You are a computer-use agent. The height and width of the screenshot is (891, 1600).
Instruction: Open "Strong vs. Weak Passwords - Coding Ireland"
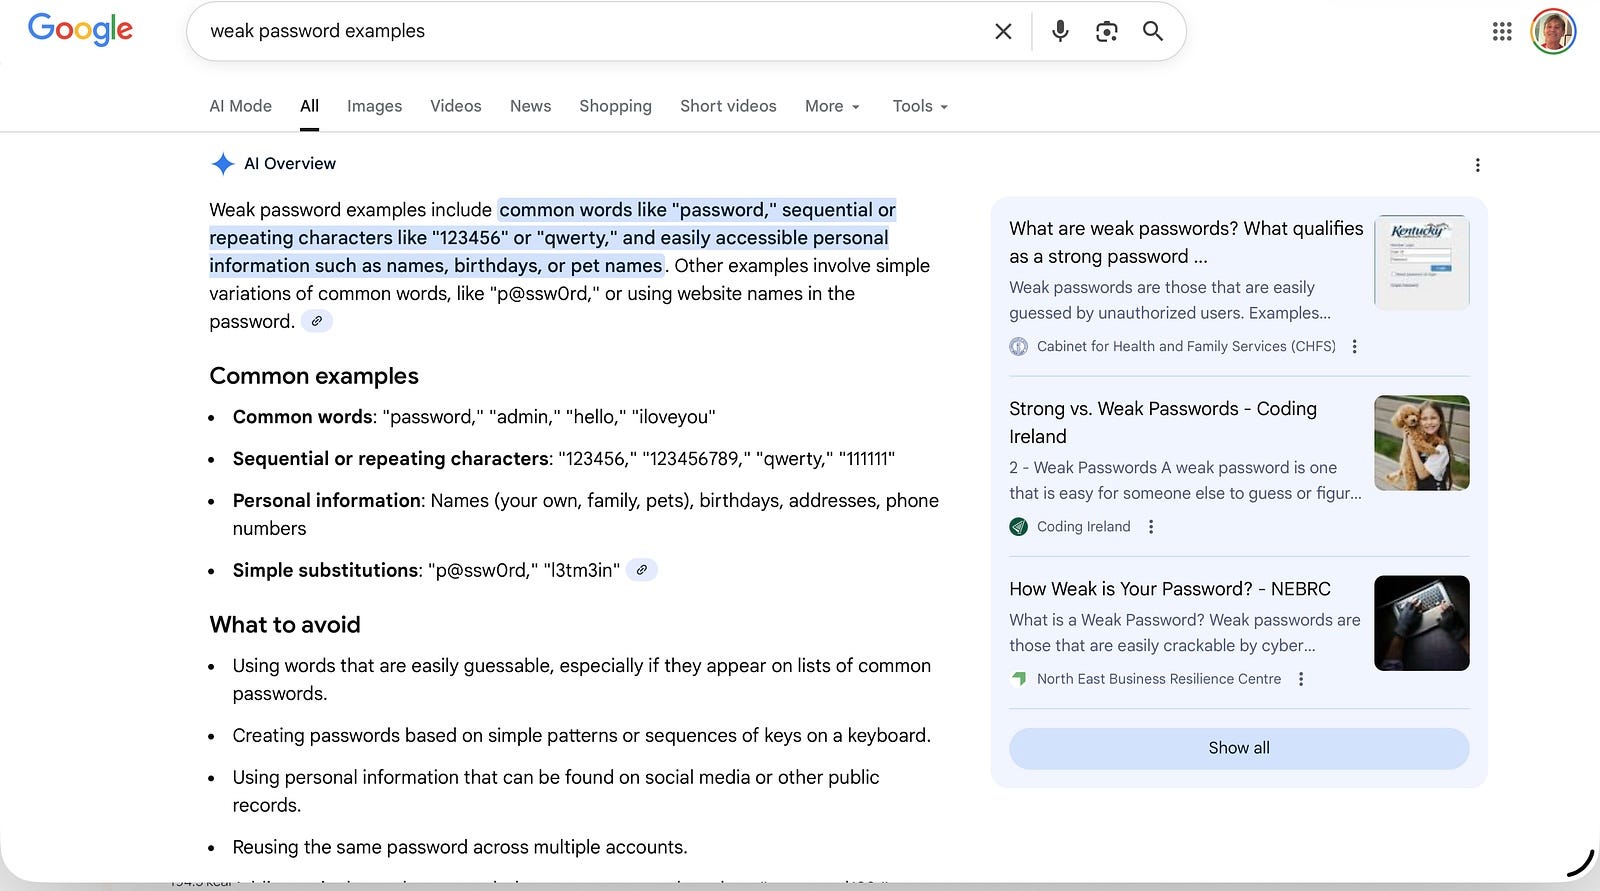[x=1163, y=422]
